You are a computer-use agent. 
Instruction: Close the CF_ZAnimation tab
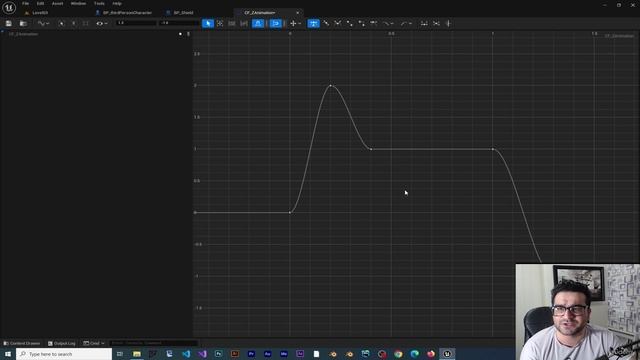(x=298, y=13)
